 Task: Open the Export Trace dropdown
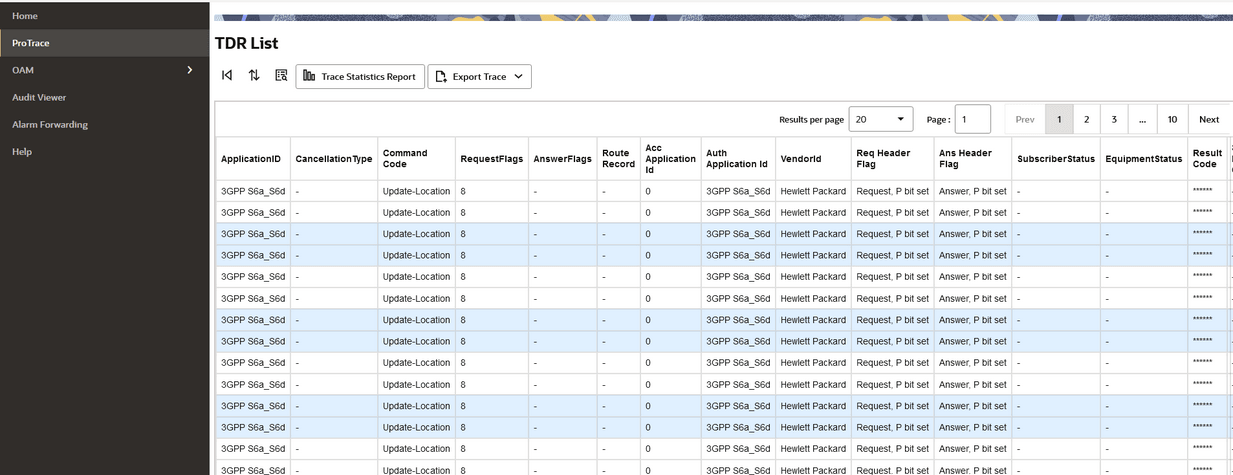pyautogui.click(x=479, y=77)
